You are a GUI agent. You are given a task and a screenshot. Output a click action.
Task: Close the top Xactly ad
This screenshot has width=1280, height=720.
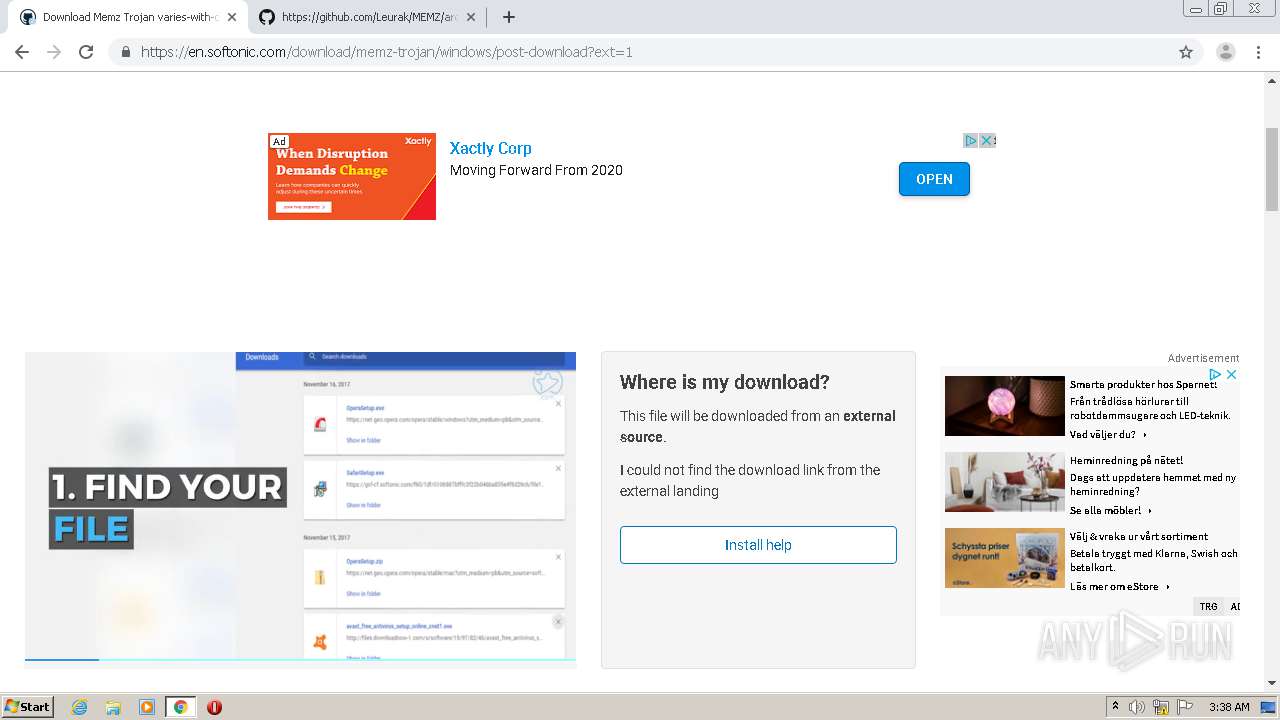pos(986,141)
